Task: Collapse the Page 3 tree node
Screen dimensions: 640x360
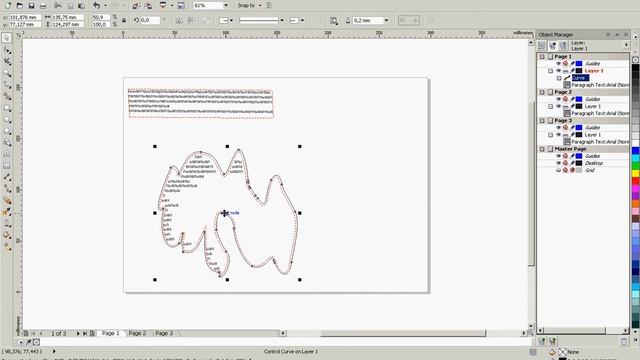Action: (x=542, y=120)
